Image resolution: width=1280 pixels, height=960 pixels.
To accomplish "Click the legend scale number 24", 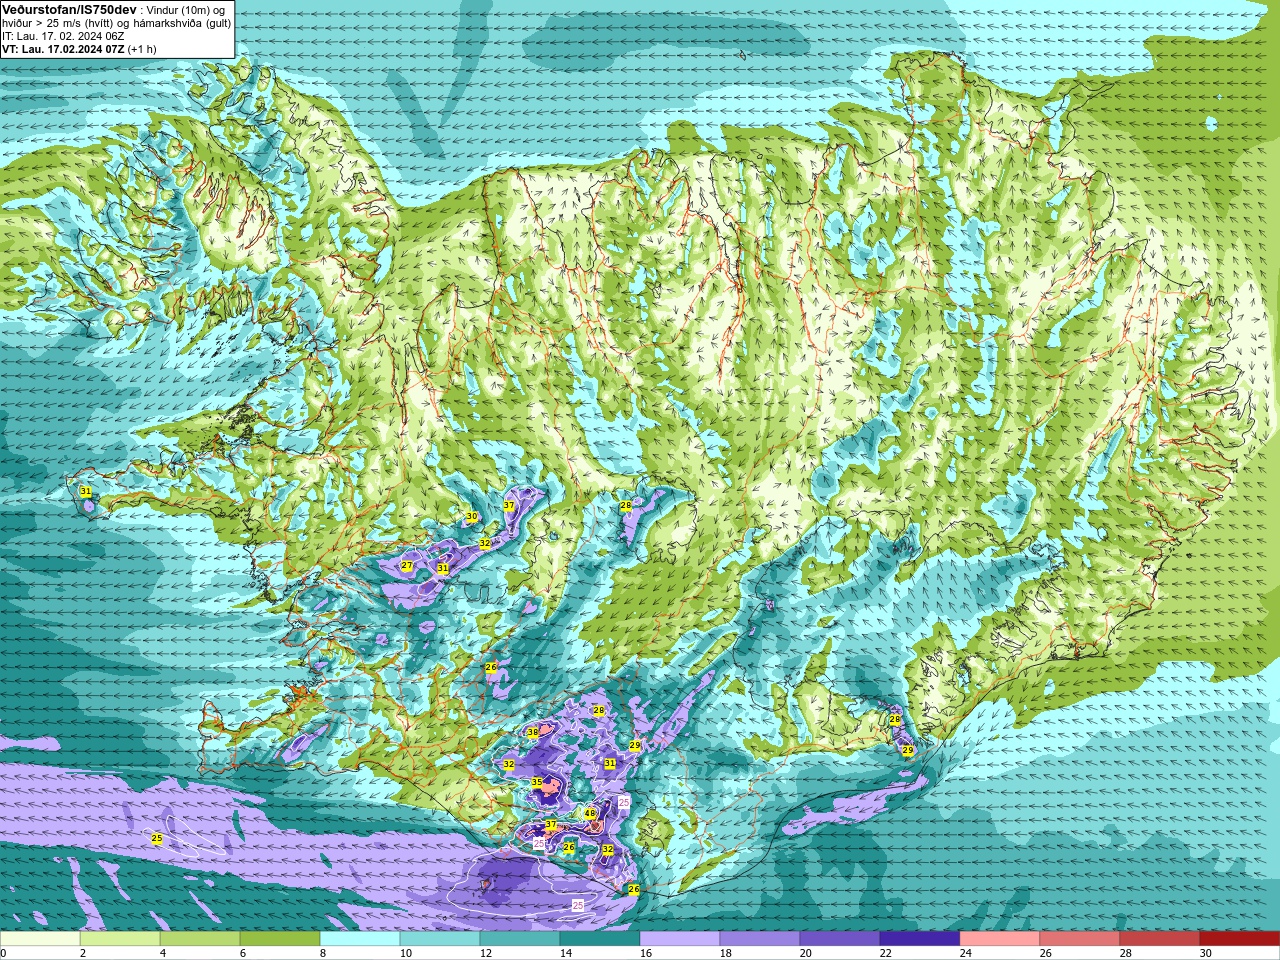I will 965,953.
